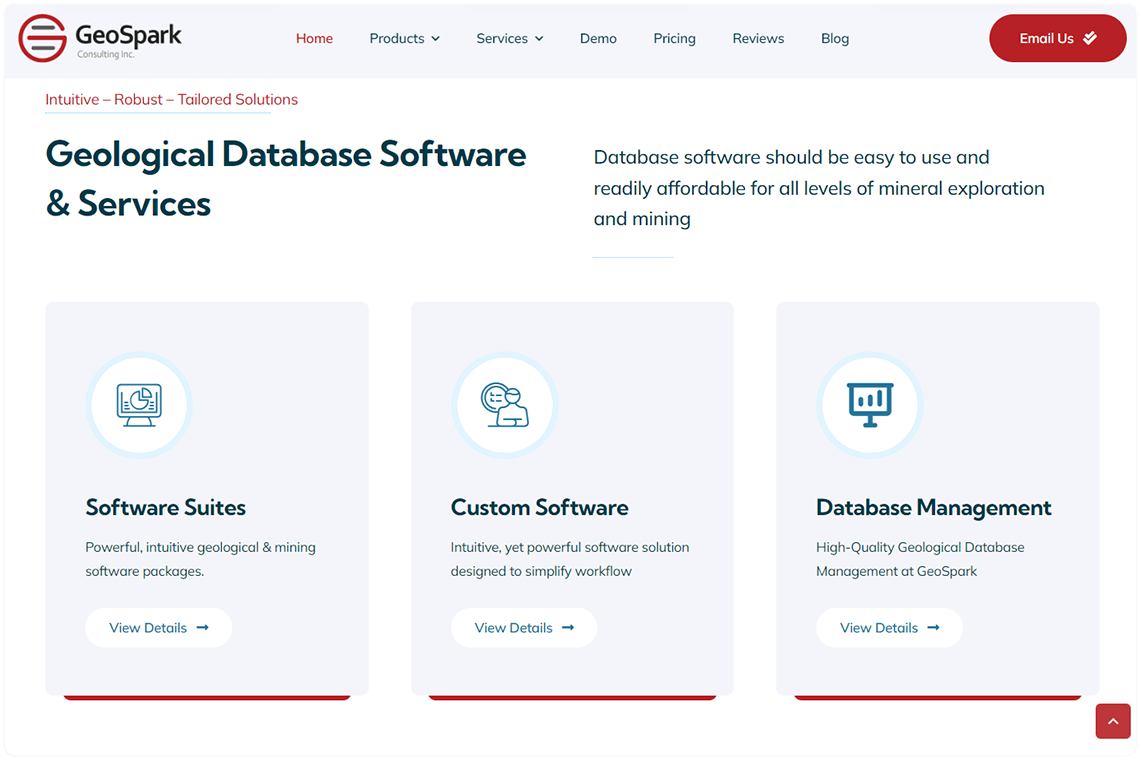Click the Database Management heading
The height and width of the screenshot is (760, 1141).
pos(934,507)
